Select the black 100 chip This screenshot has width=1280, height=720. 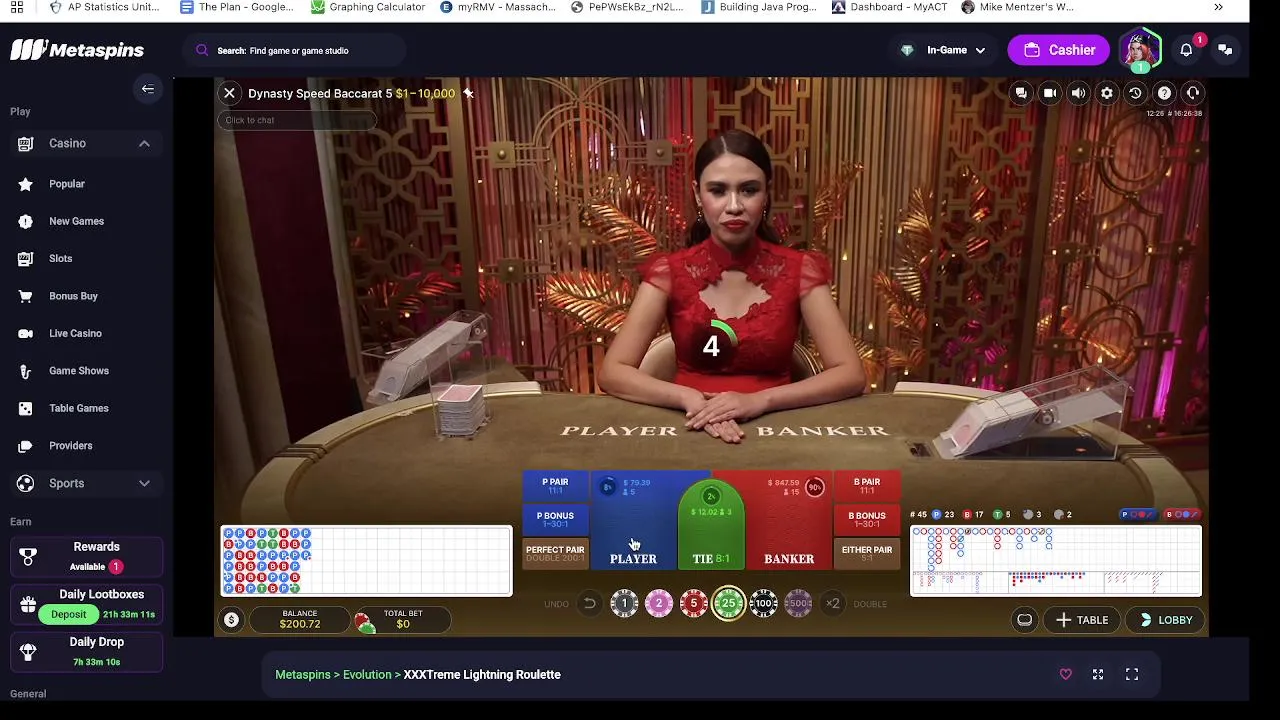(x=763, y=603)
